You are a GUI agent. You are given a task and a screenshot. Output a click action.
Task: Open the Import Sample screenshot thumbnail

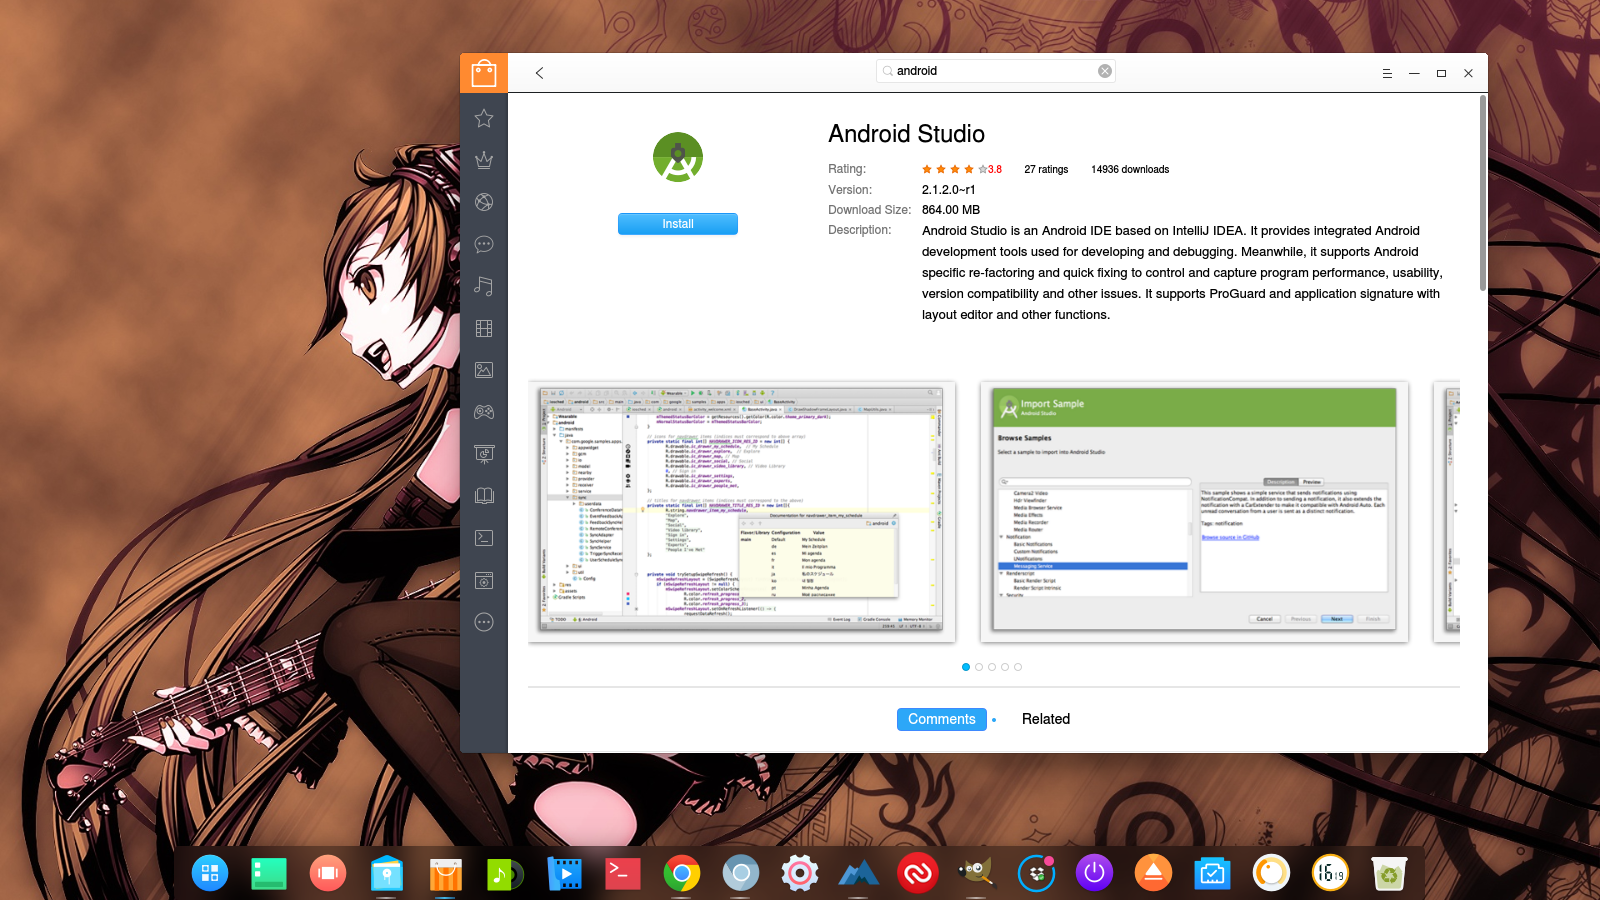pyautogui.click(x=1195, y=512)
